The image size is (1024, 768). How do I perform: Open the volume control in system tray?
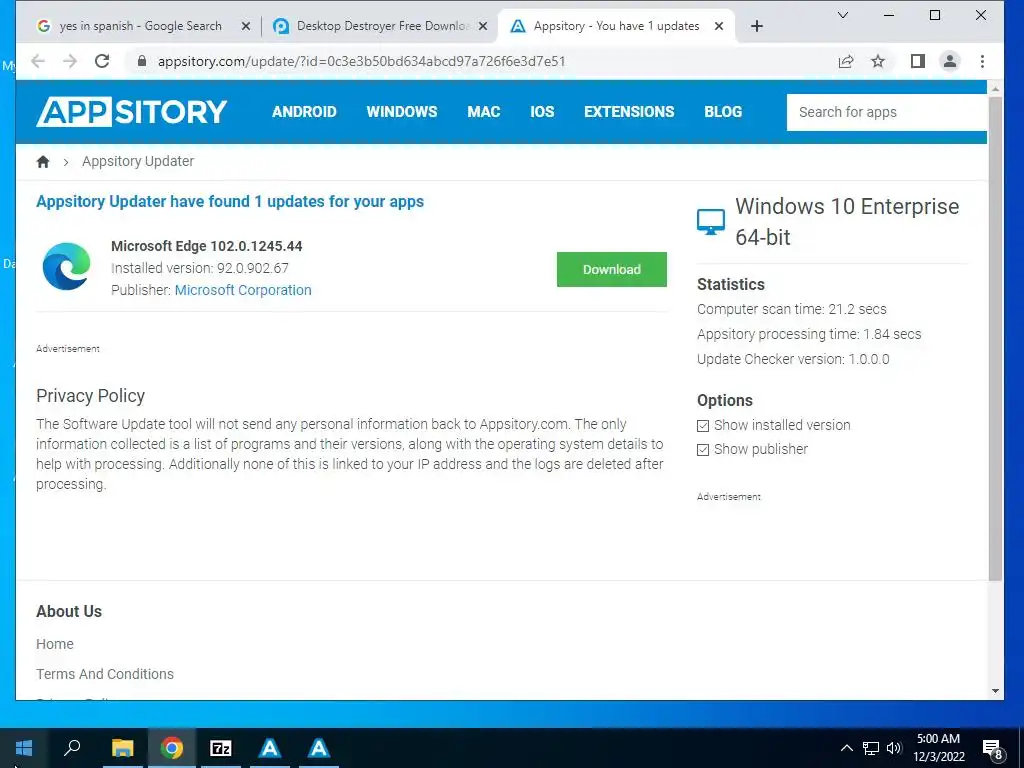coord(894,748)
